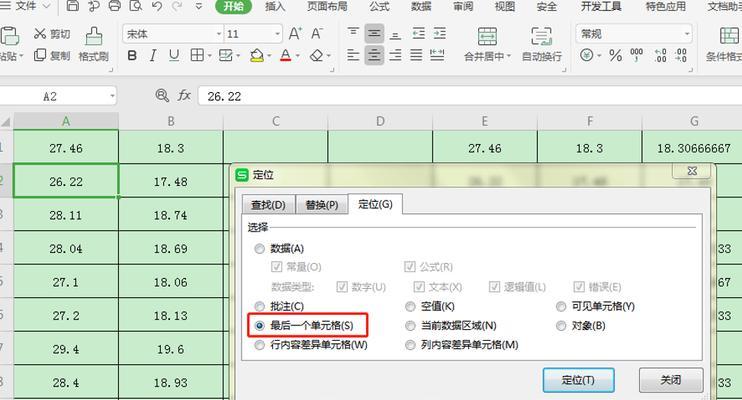
Task: Click the 定位(T) button
Action: 578,380
